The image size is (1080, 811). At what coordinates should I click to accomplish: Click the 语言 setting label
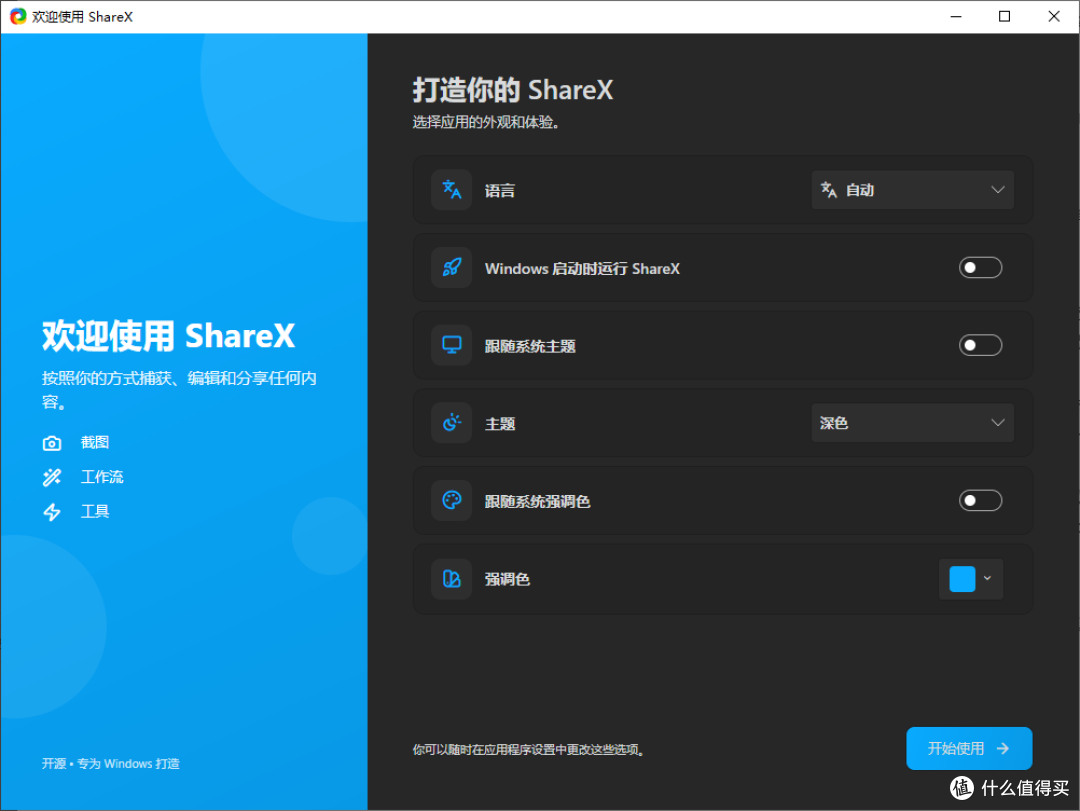coord(500,190)
